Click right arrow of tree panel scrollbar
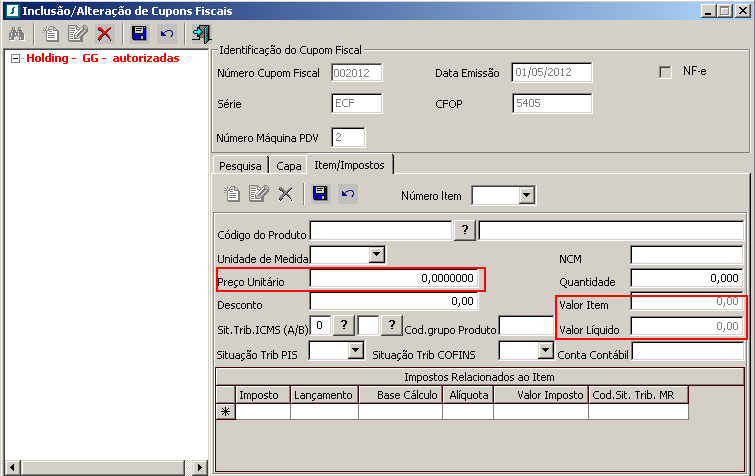Screen dimensions: 755x476 (x=199, y=467)
